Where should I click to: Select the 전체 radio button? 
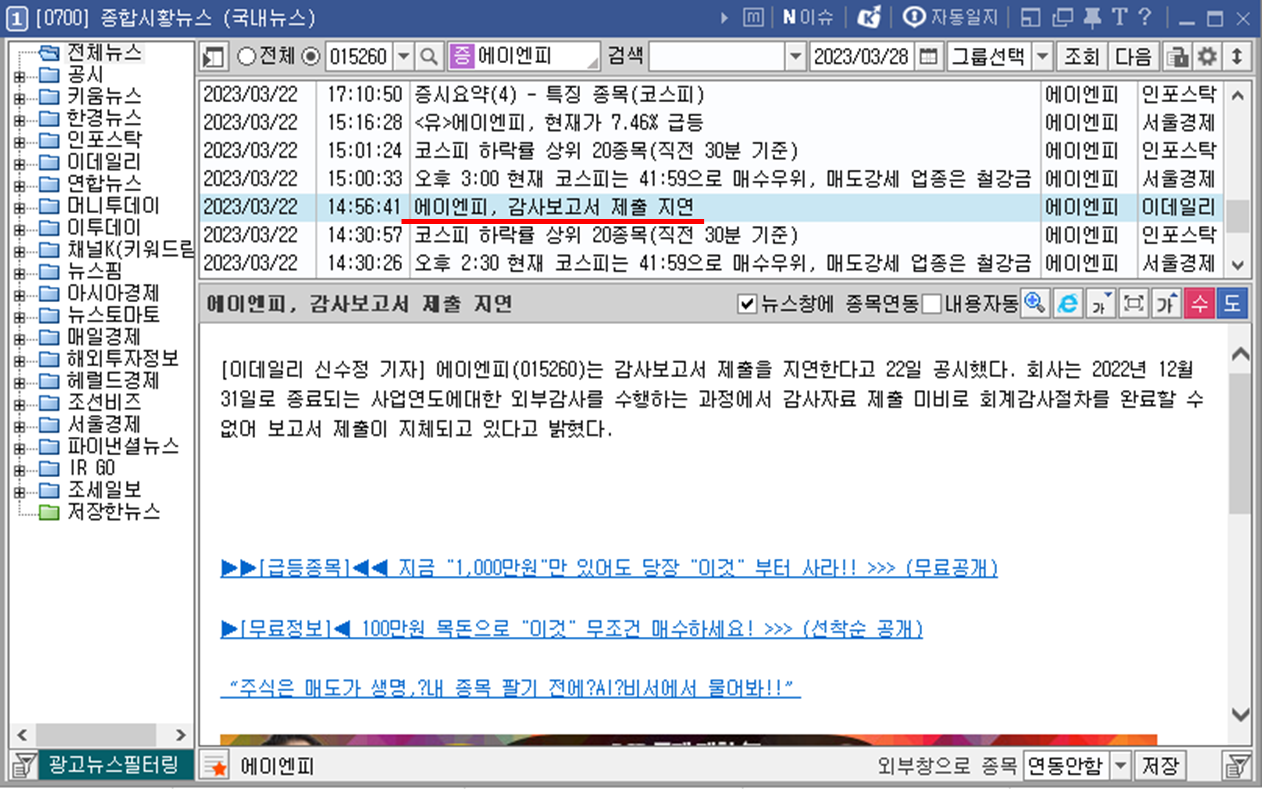246,57
